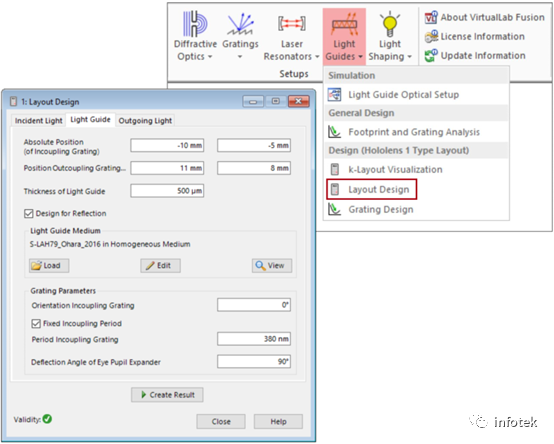Viewport: 554px width, 444px height.
Task: Edit the light guide medium
Action: 160,265
